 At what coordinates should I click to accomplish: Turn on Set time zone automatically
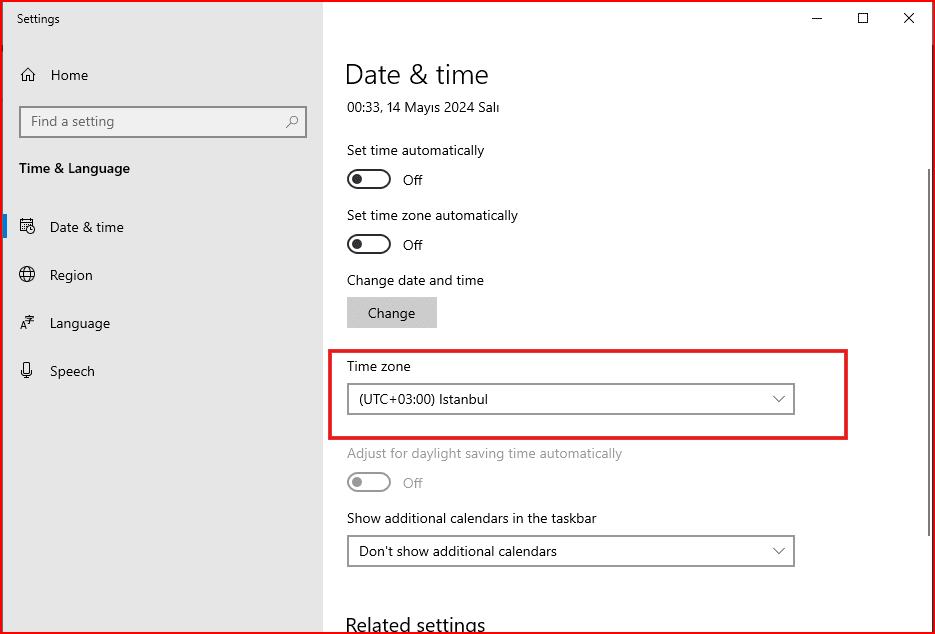(x=368, y=245)
